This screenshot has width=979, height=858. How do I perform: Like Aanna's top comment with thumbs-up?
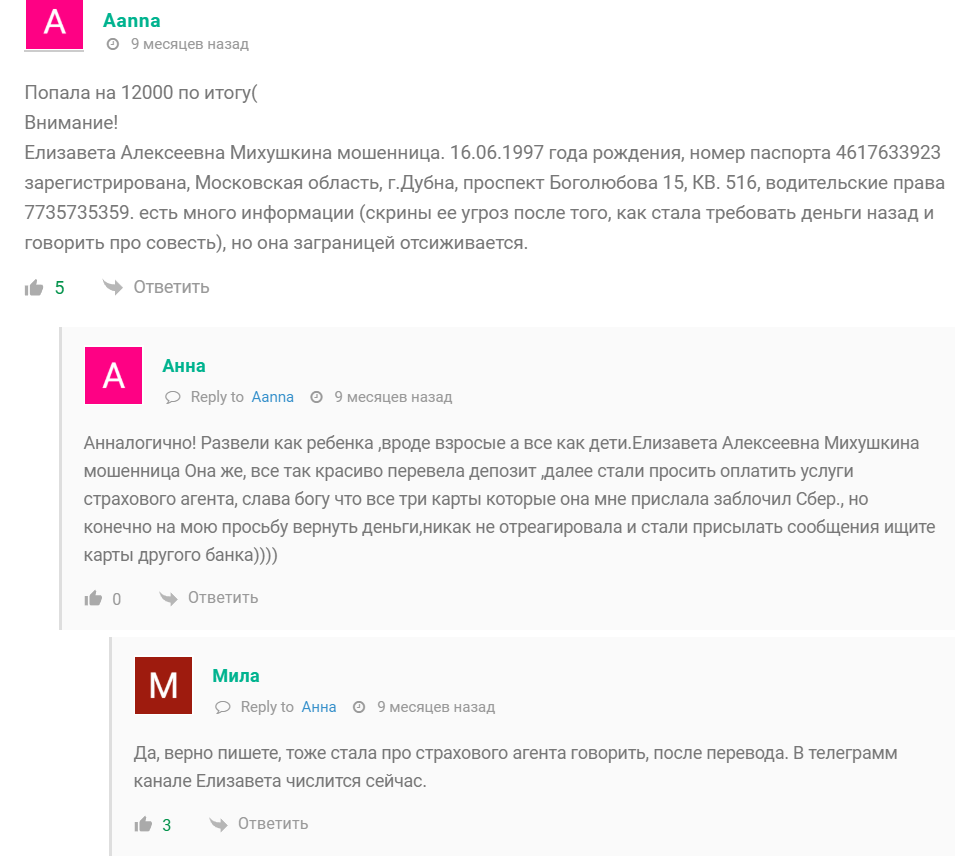34,288
